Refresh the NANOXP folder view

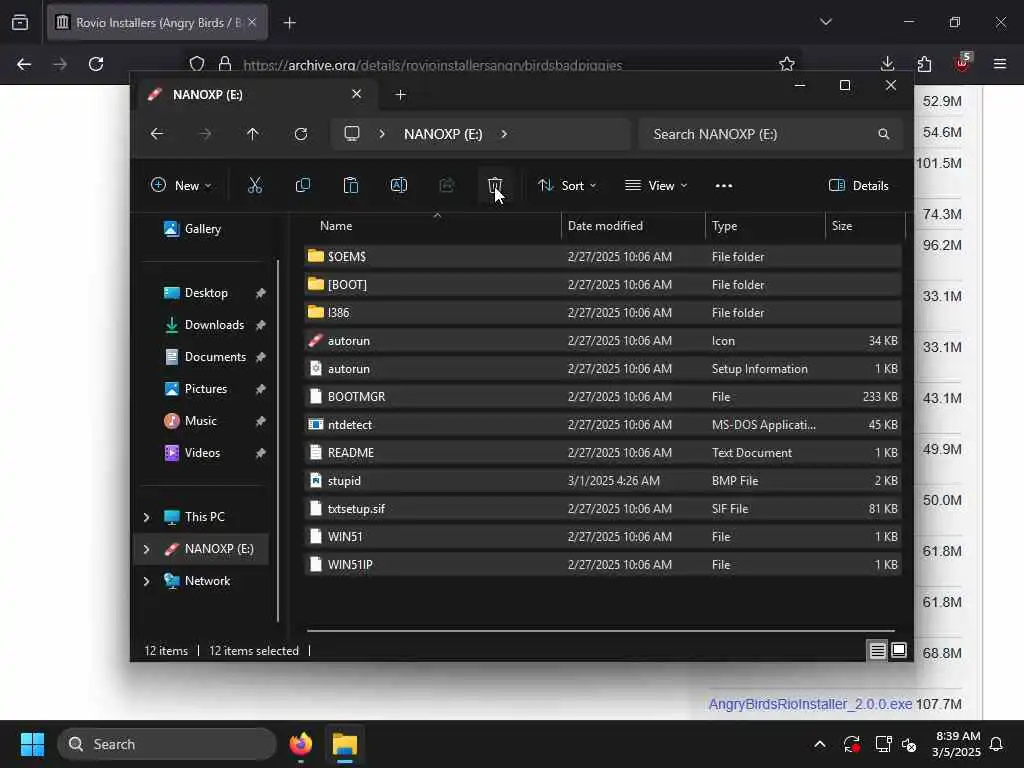(301, 134)
